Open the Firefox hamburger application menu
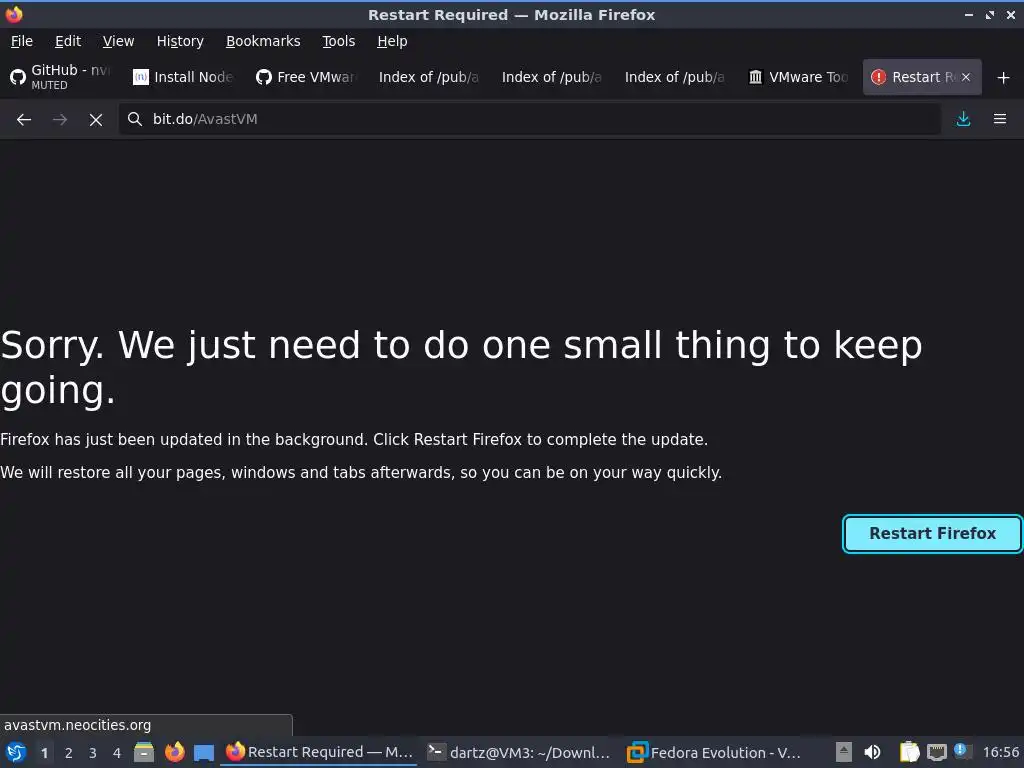Screen dimensions: 1024x768 pos(999,119)
